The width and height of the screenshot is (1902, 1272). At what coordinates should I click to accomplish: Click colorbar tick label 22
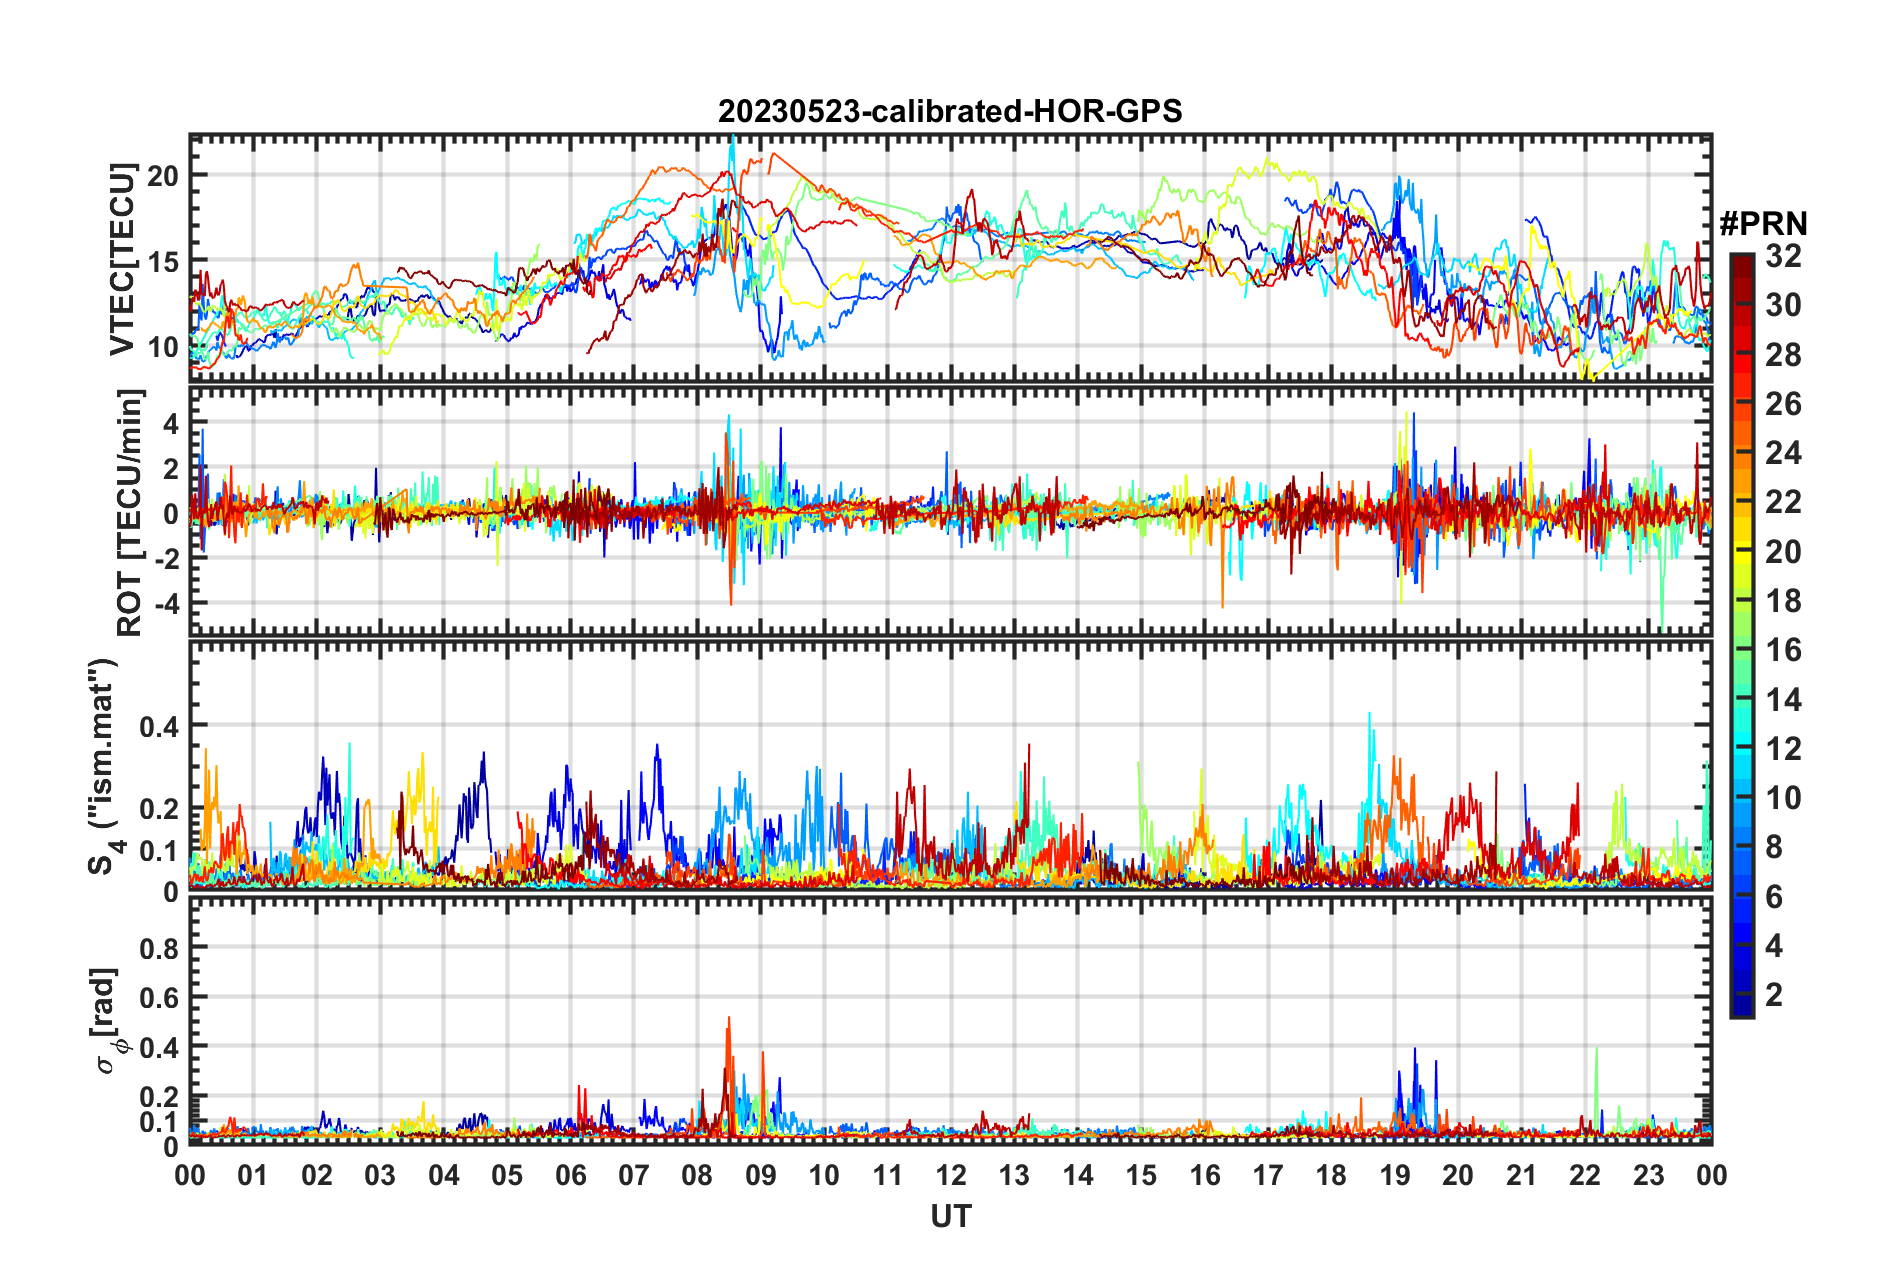click(1783, 502)
